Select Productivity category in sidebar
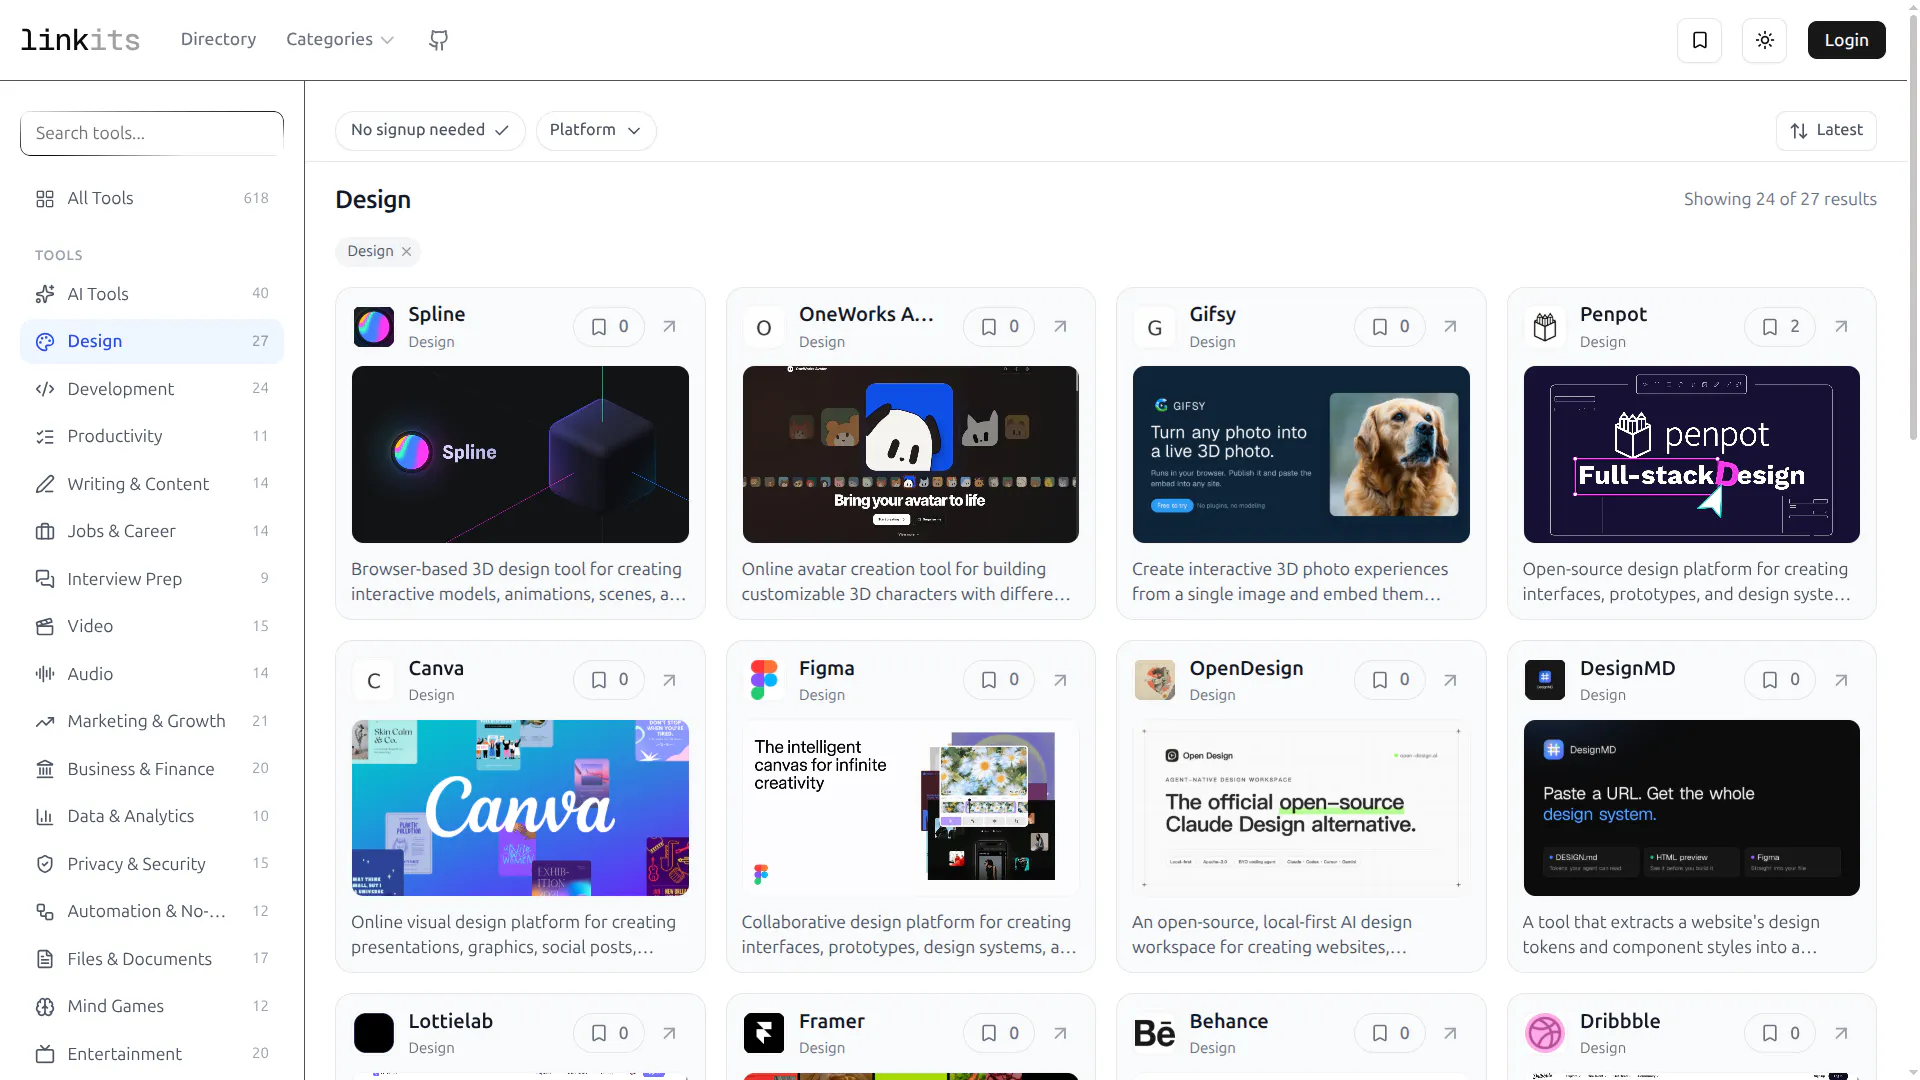 pos(152,436)
